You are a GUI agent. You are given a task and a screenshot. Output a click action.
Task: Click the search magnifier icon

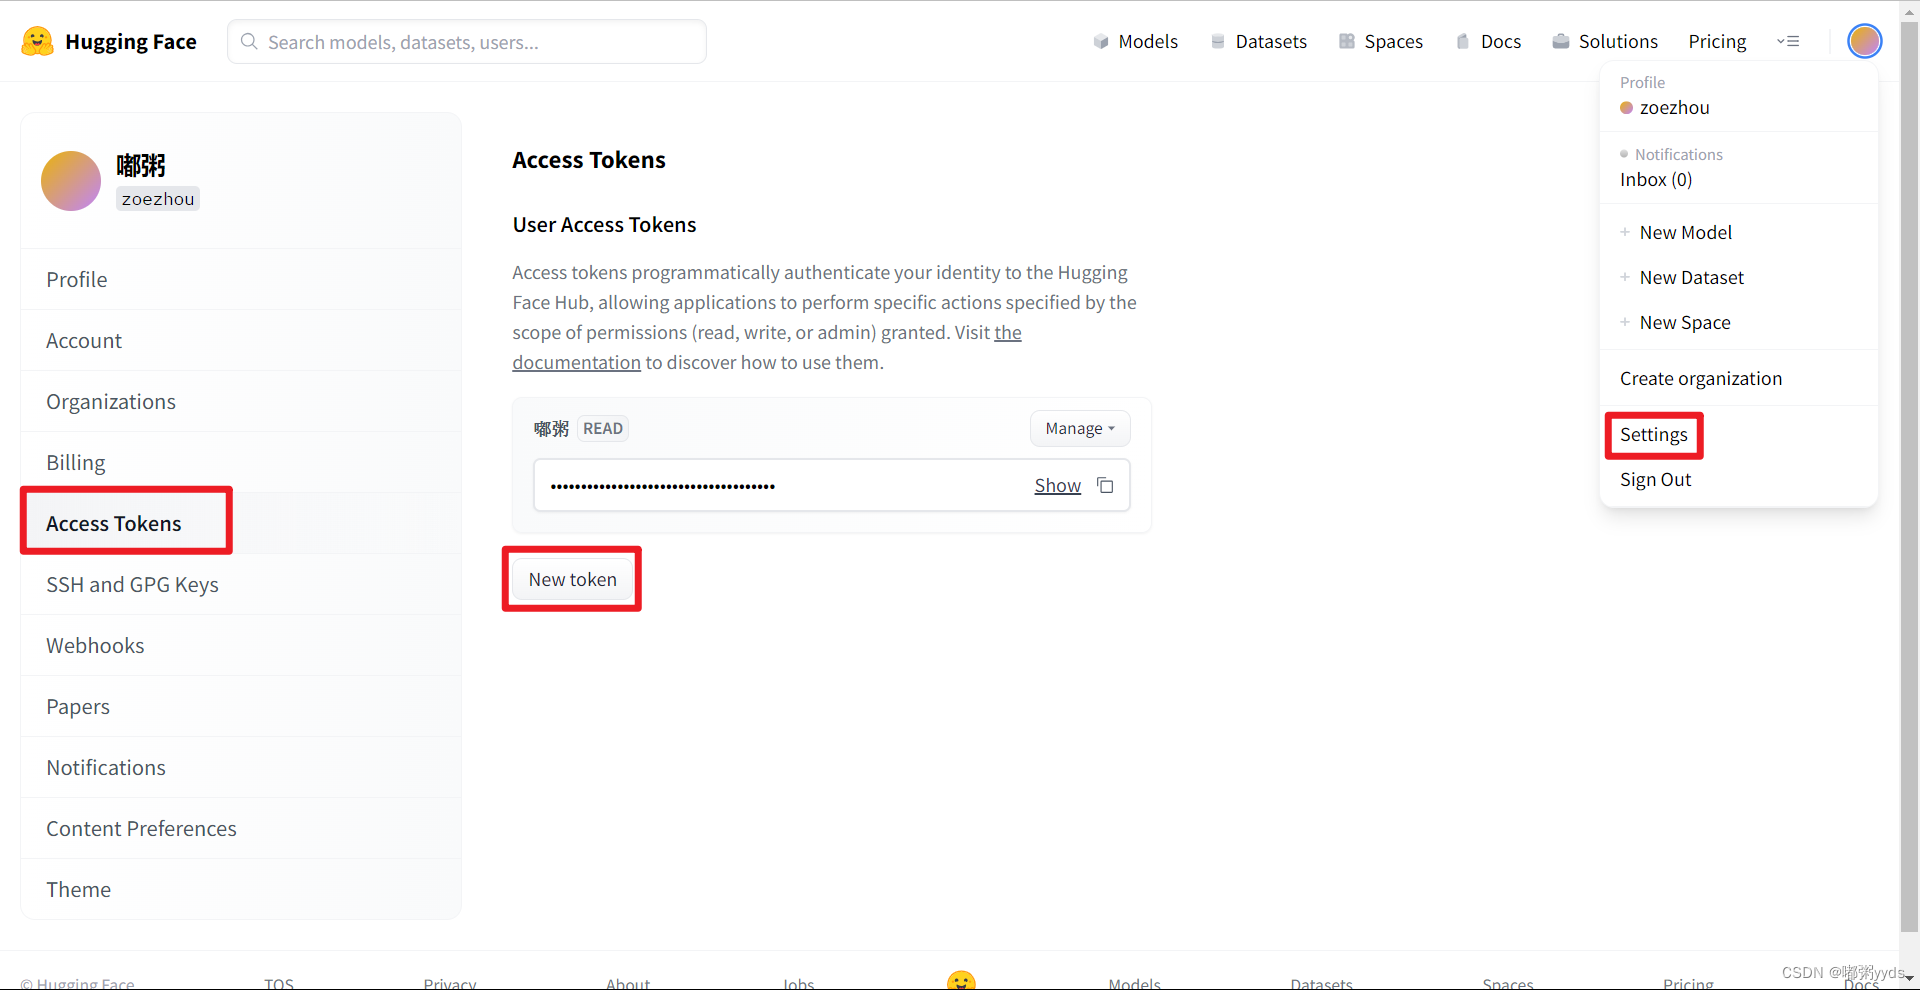point(249,41)
